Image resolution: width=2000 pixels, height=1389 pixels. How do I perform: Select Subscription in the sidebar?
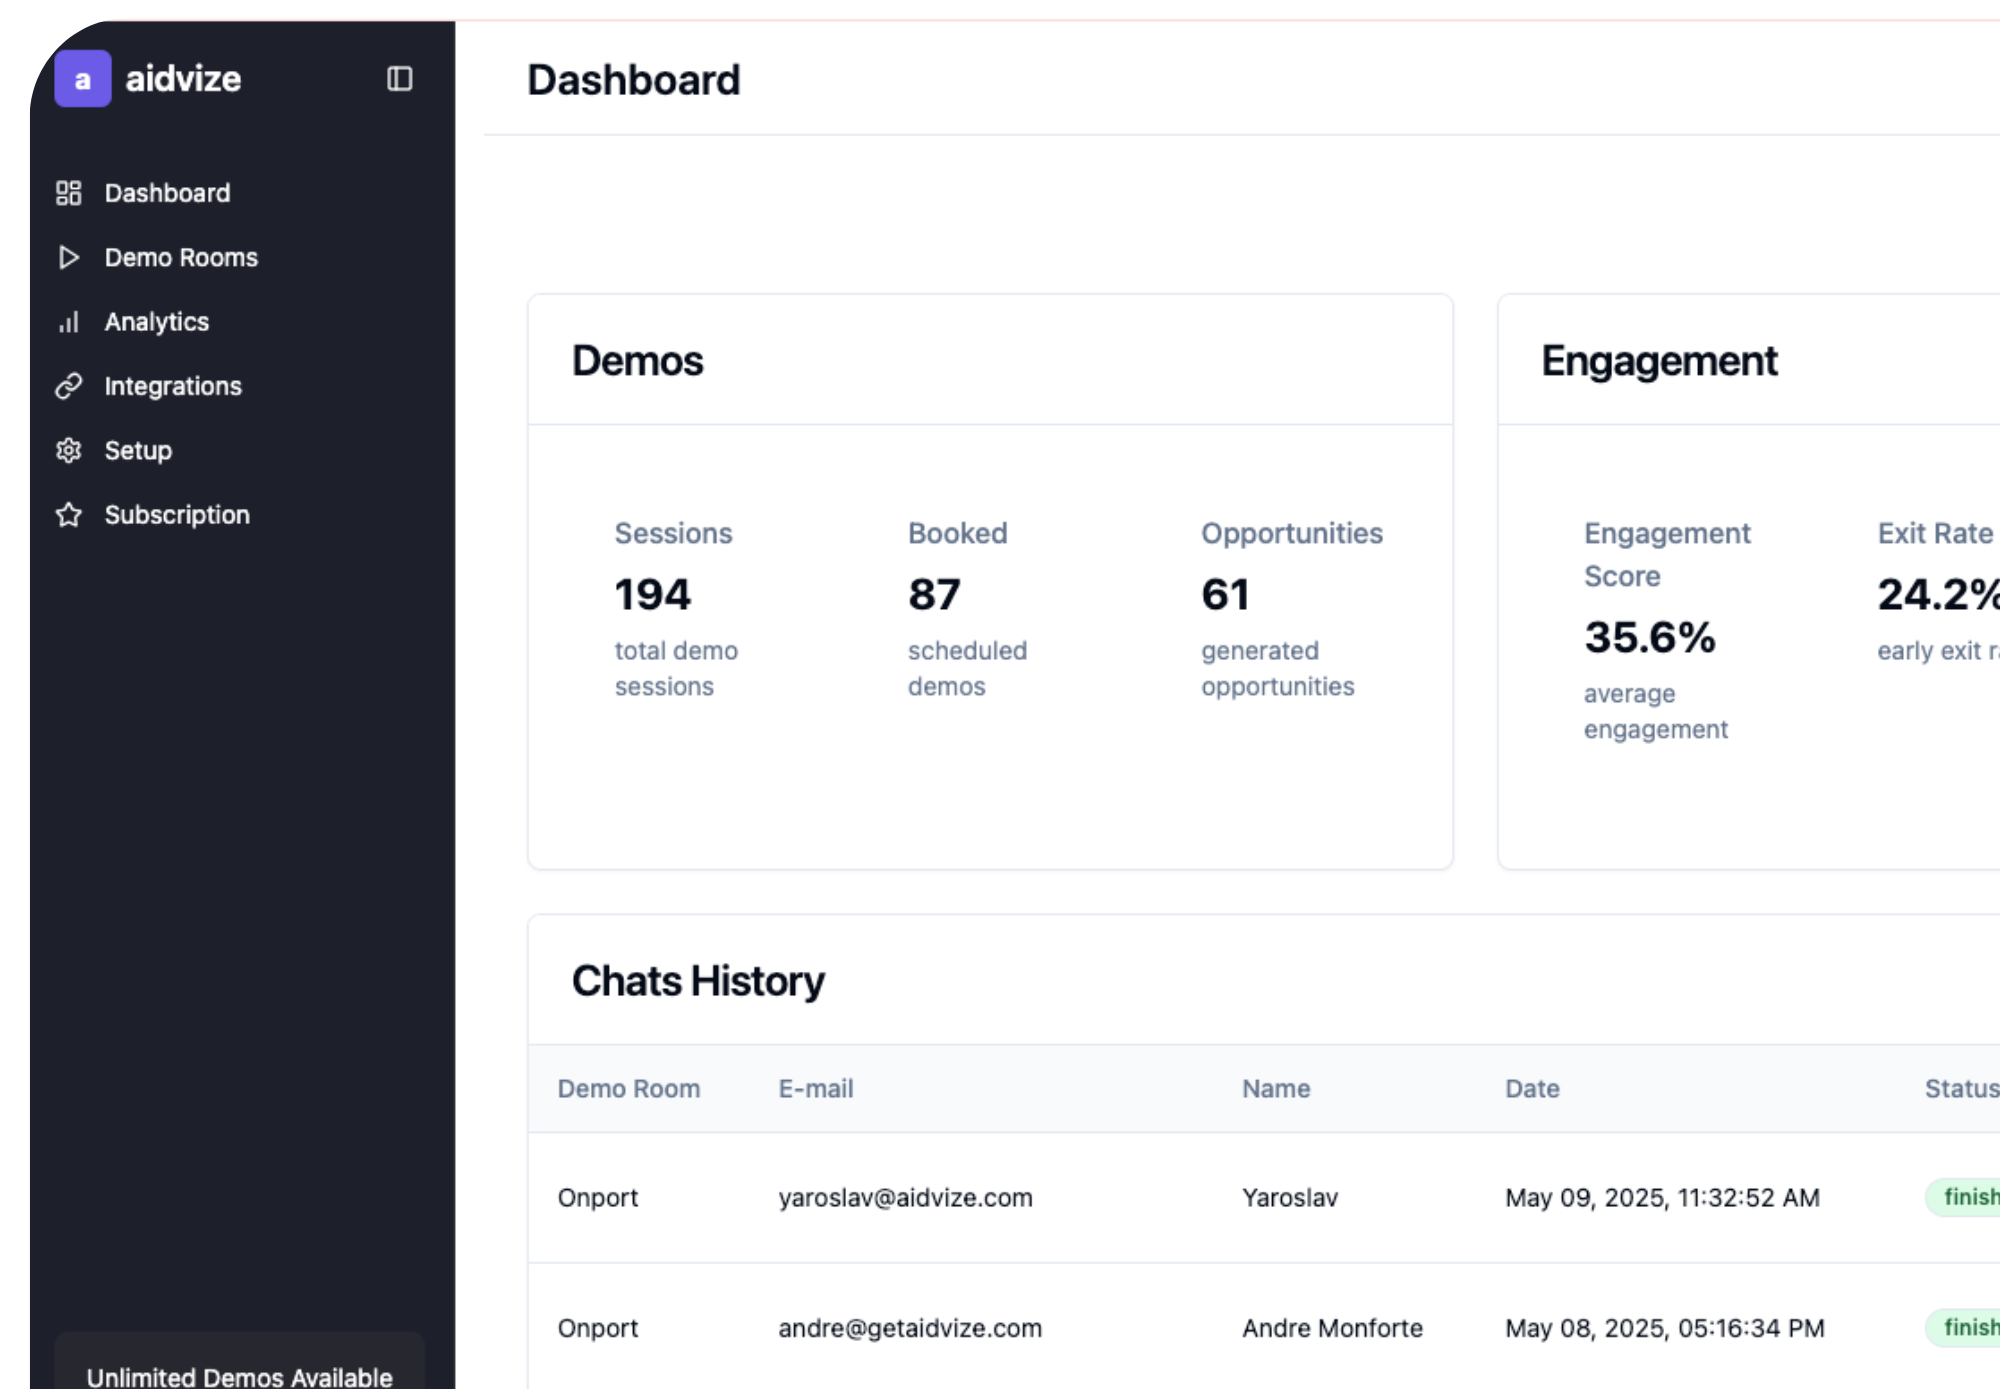point(177,515)
